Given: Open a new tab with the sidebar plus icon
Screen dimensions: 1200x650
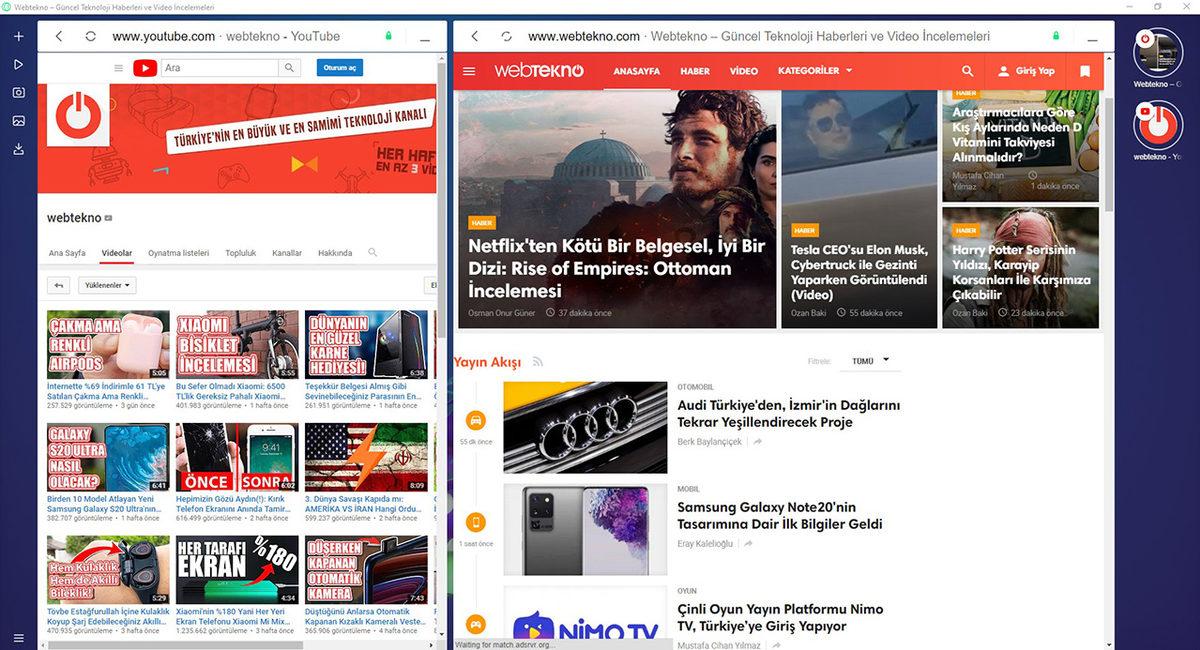Looking at the screenshot, I should [x=16, y=35].
